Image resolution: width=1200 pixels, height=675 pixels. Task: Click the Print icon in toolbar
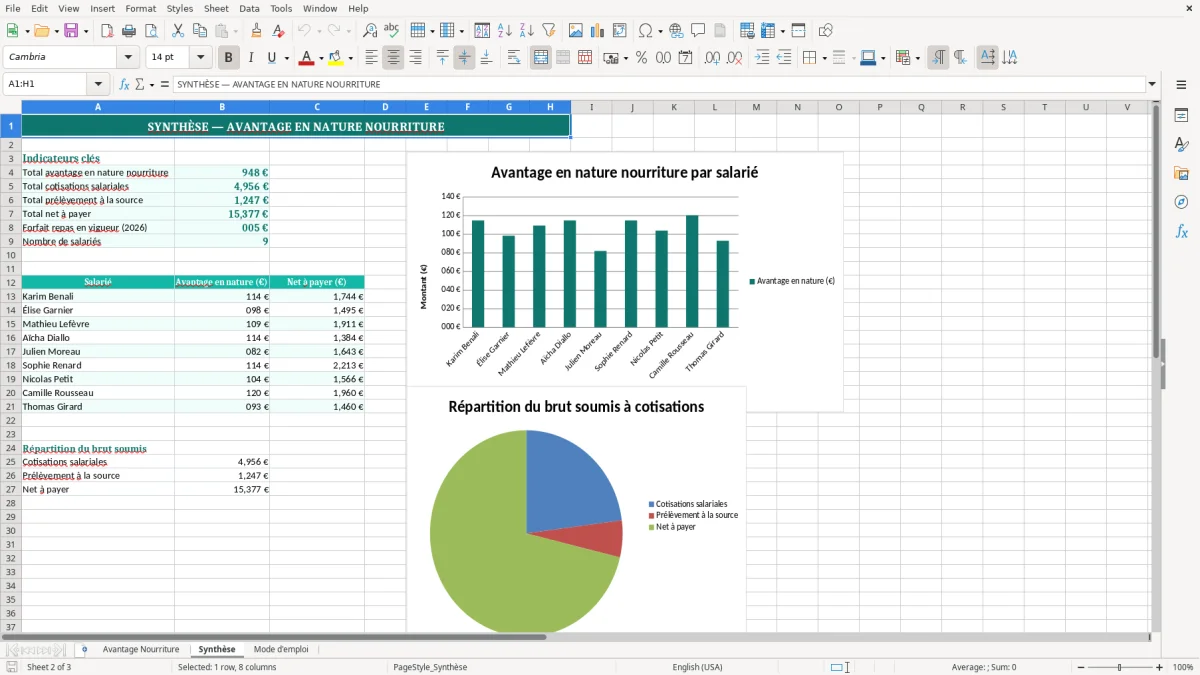(129, 31)
